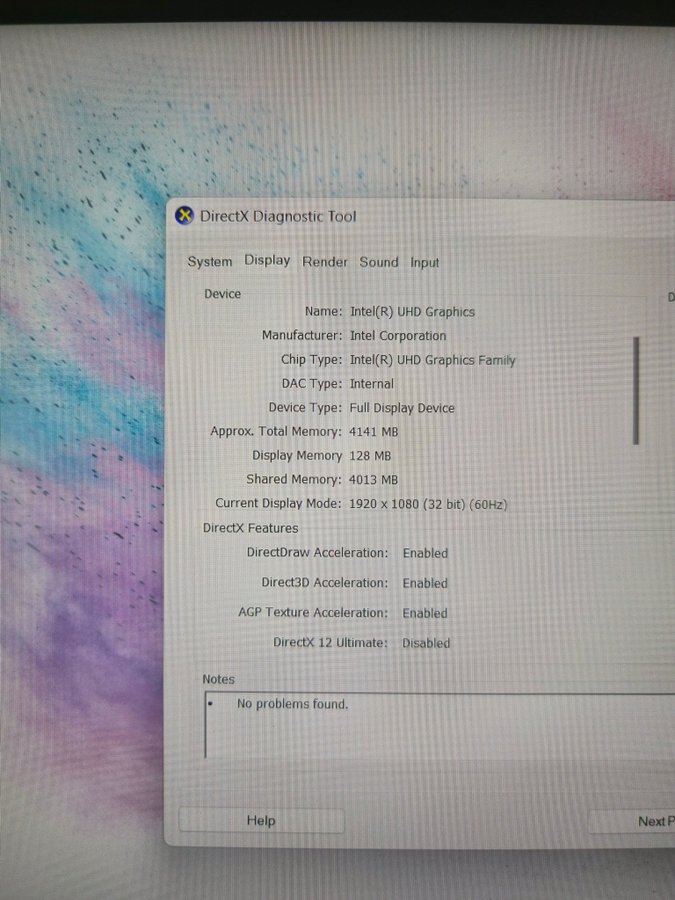Click the Device panel vertical scrollbar
675x900 pixels.
pos(636,390)
